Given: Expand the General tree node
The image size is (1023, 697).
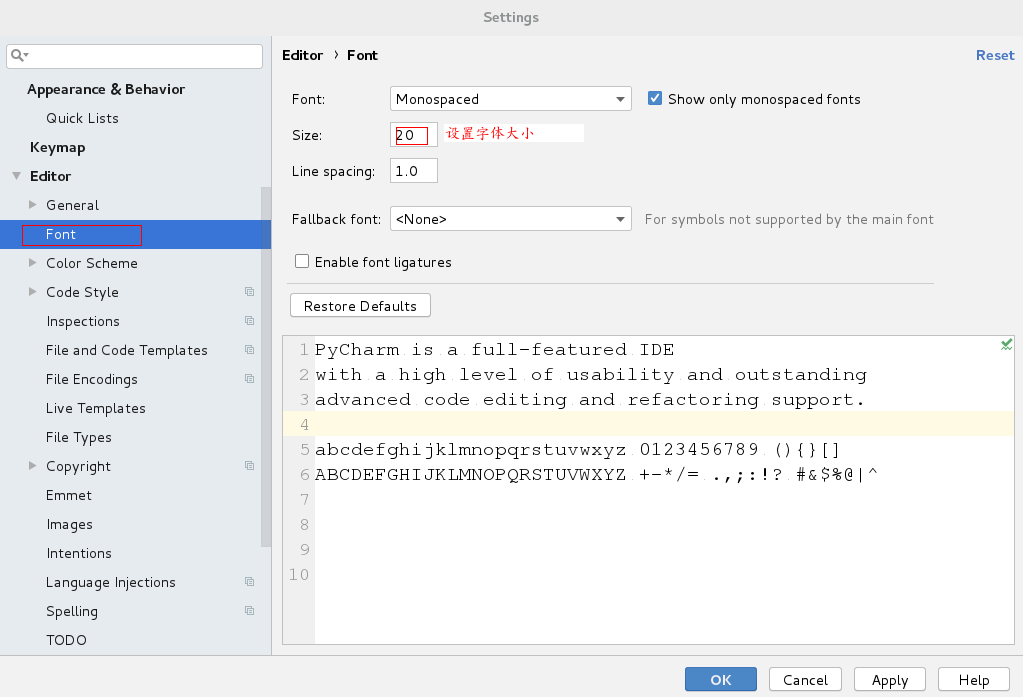Looking at the screenshot, I should [x=33, y=205].
